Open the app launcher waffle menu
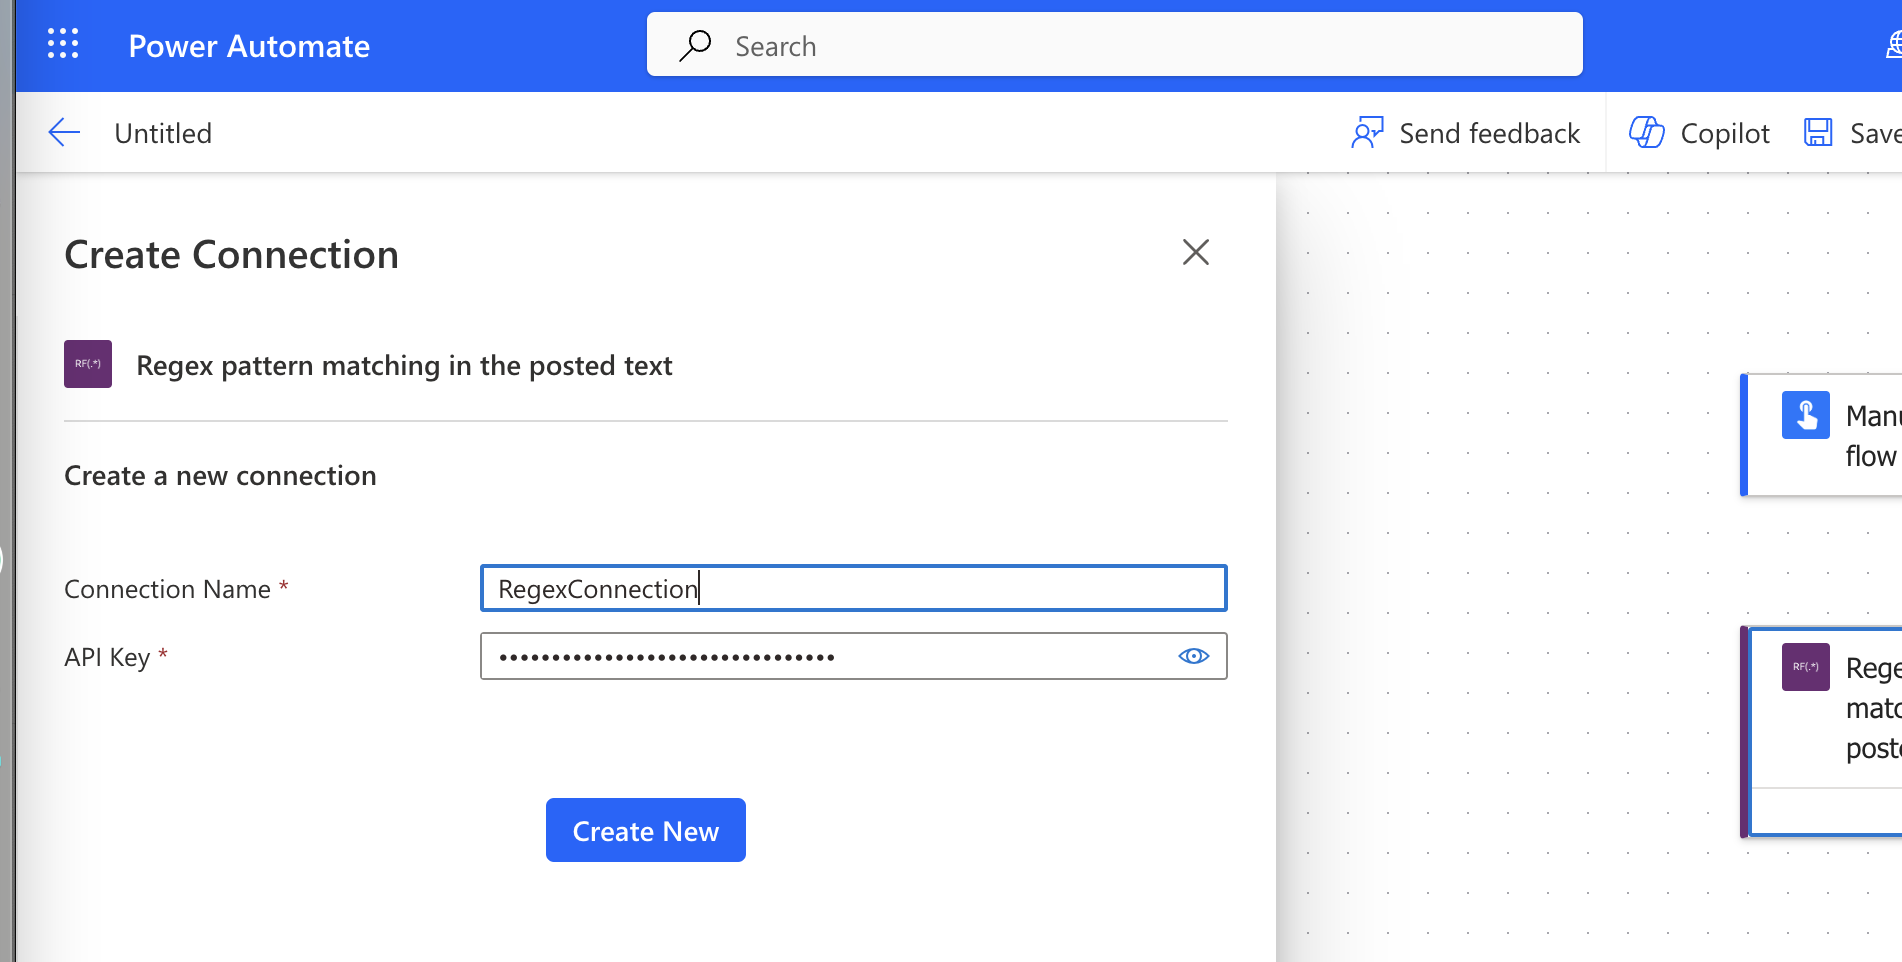 (x=63, y=43)
